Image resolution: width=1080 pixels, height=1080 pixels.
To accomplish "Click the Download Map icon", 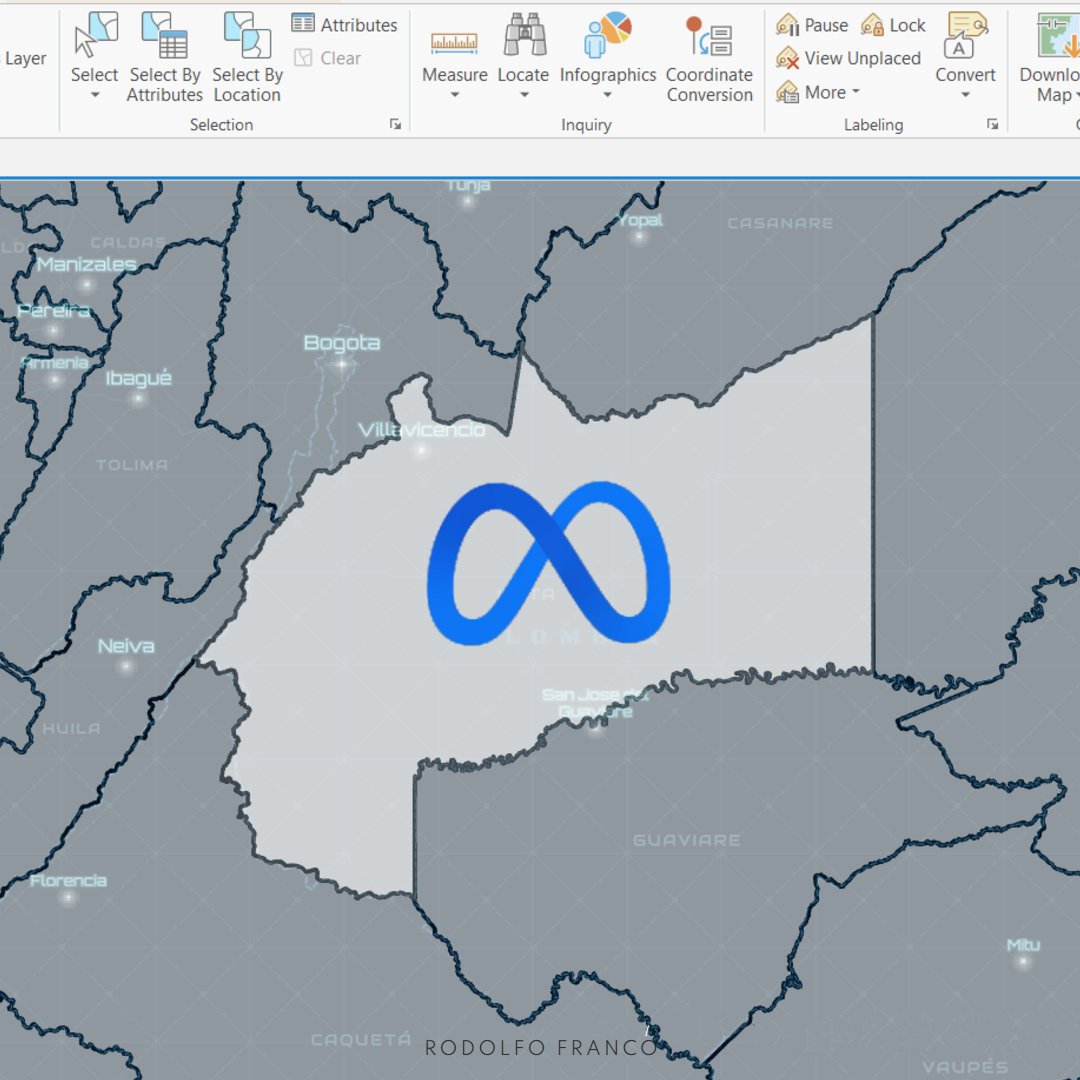I will click(x=1058, y=35).
